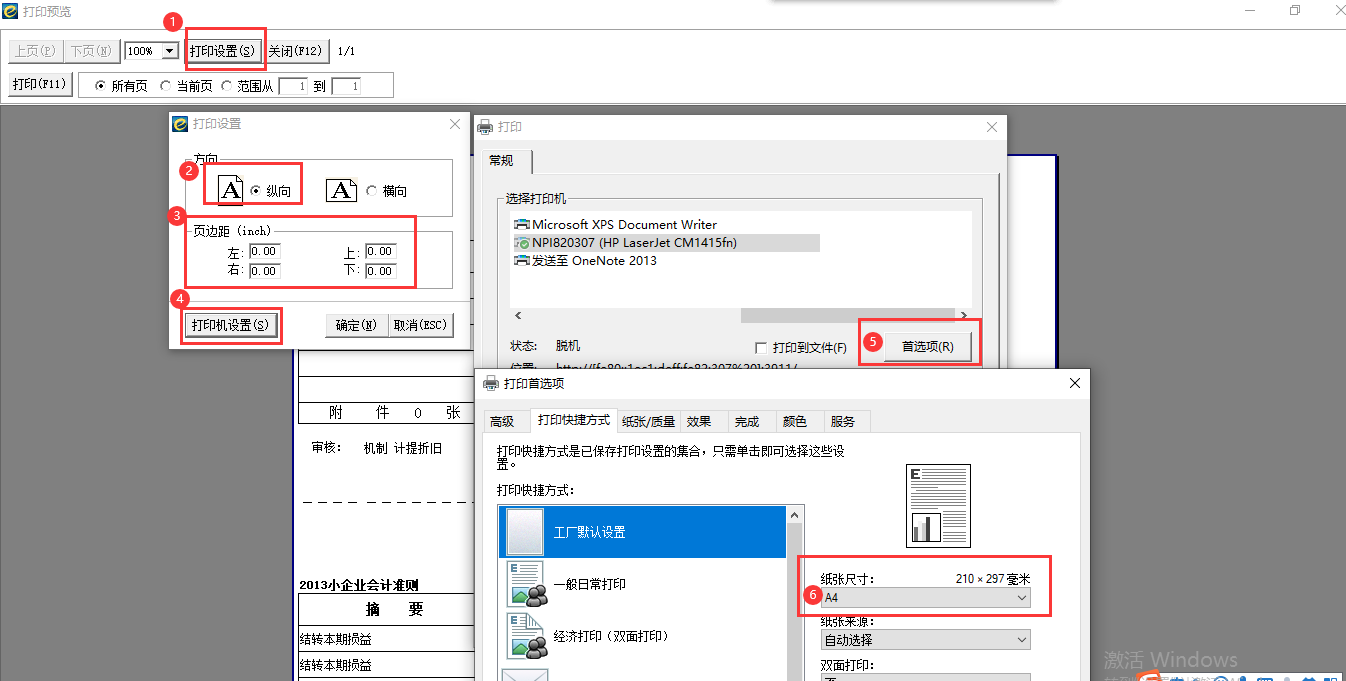Screen dimensions: 1346x681
Task: Choose 横向 landscape orientation radio
Action: click(372, 190)
